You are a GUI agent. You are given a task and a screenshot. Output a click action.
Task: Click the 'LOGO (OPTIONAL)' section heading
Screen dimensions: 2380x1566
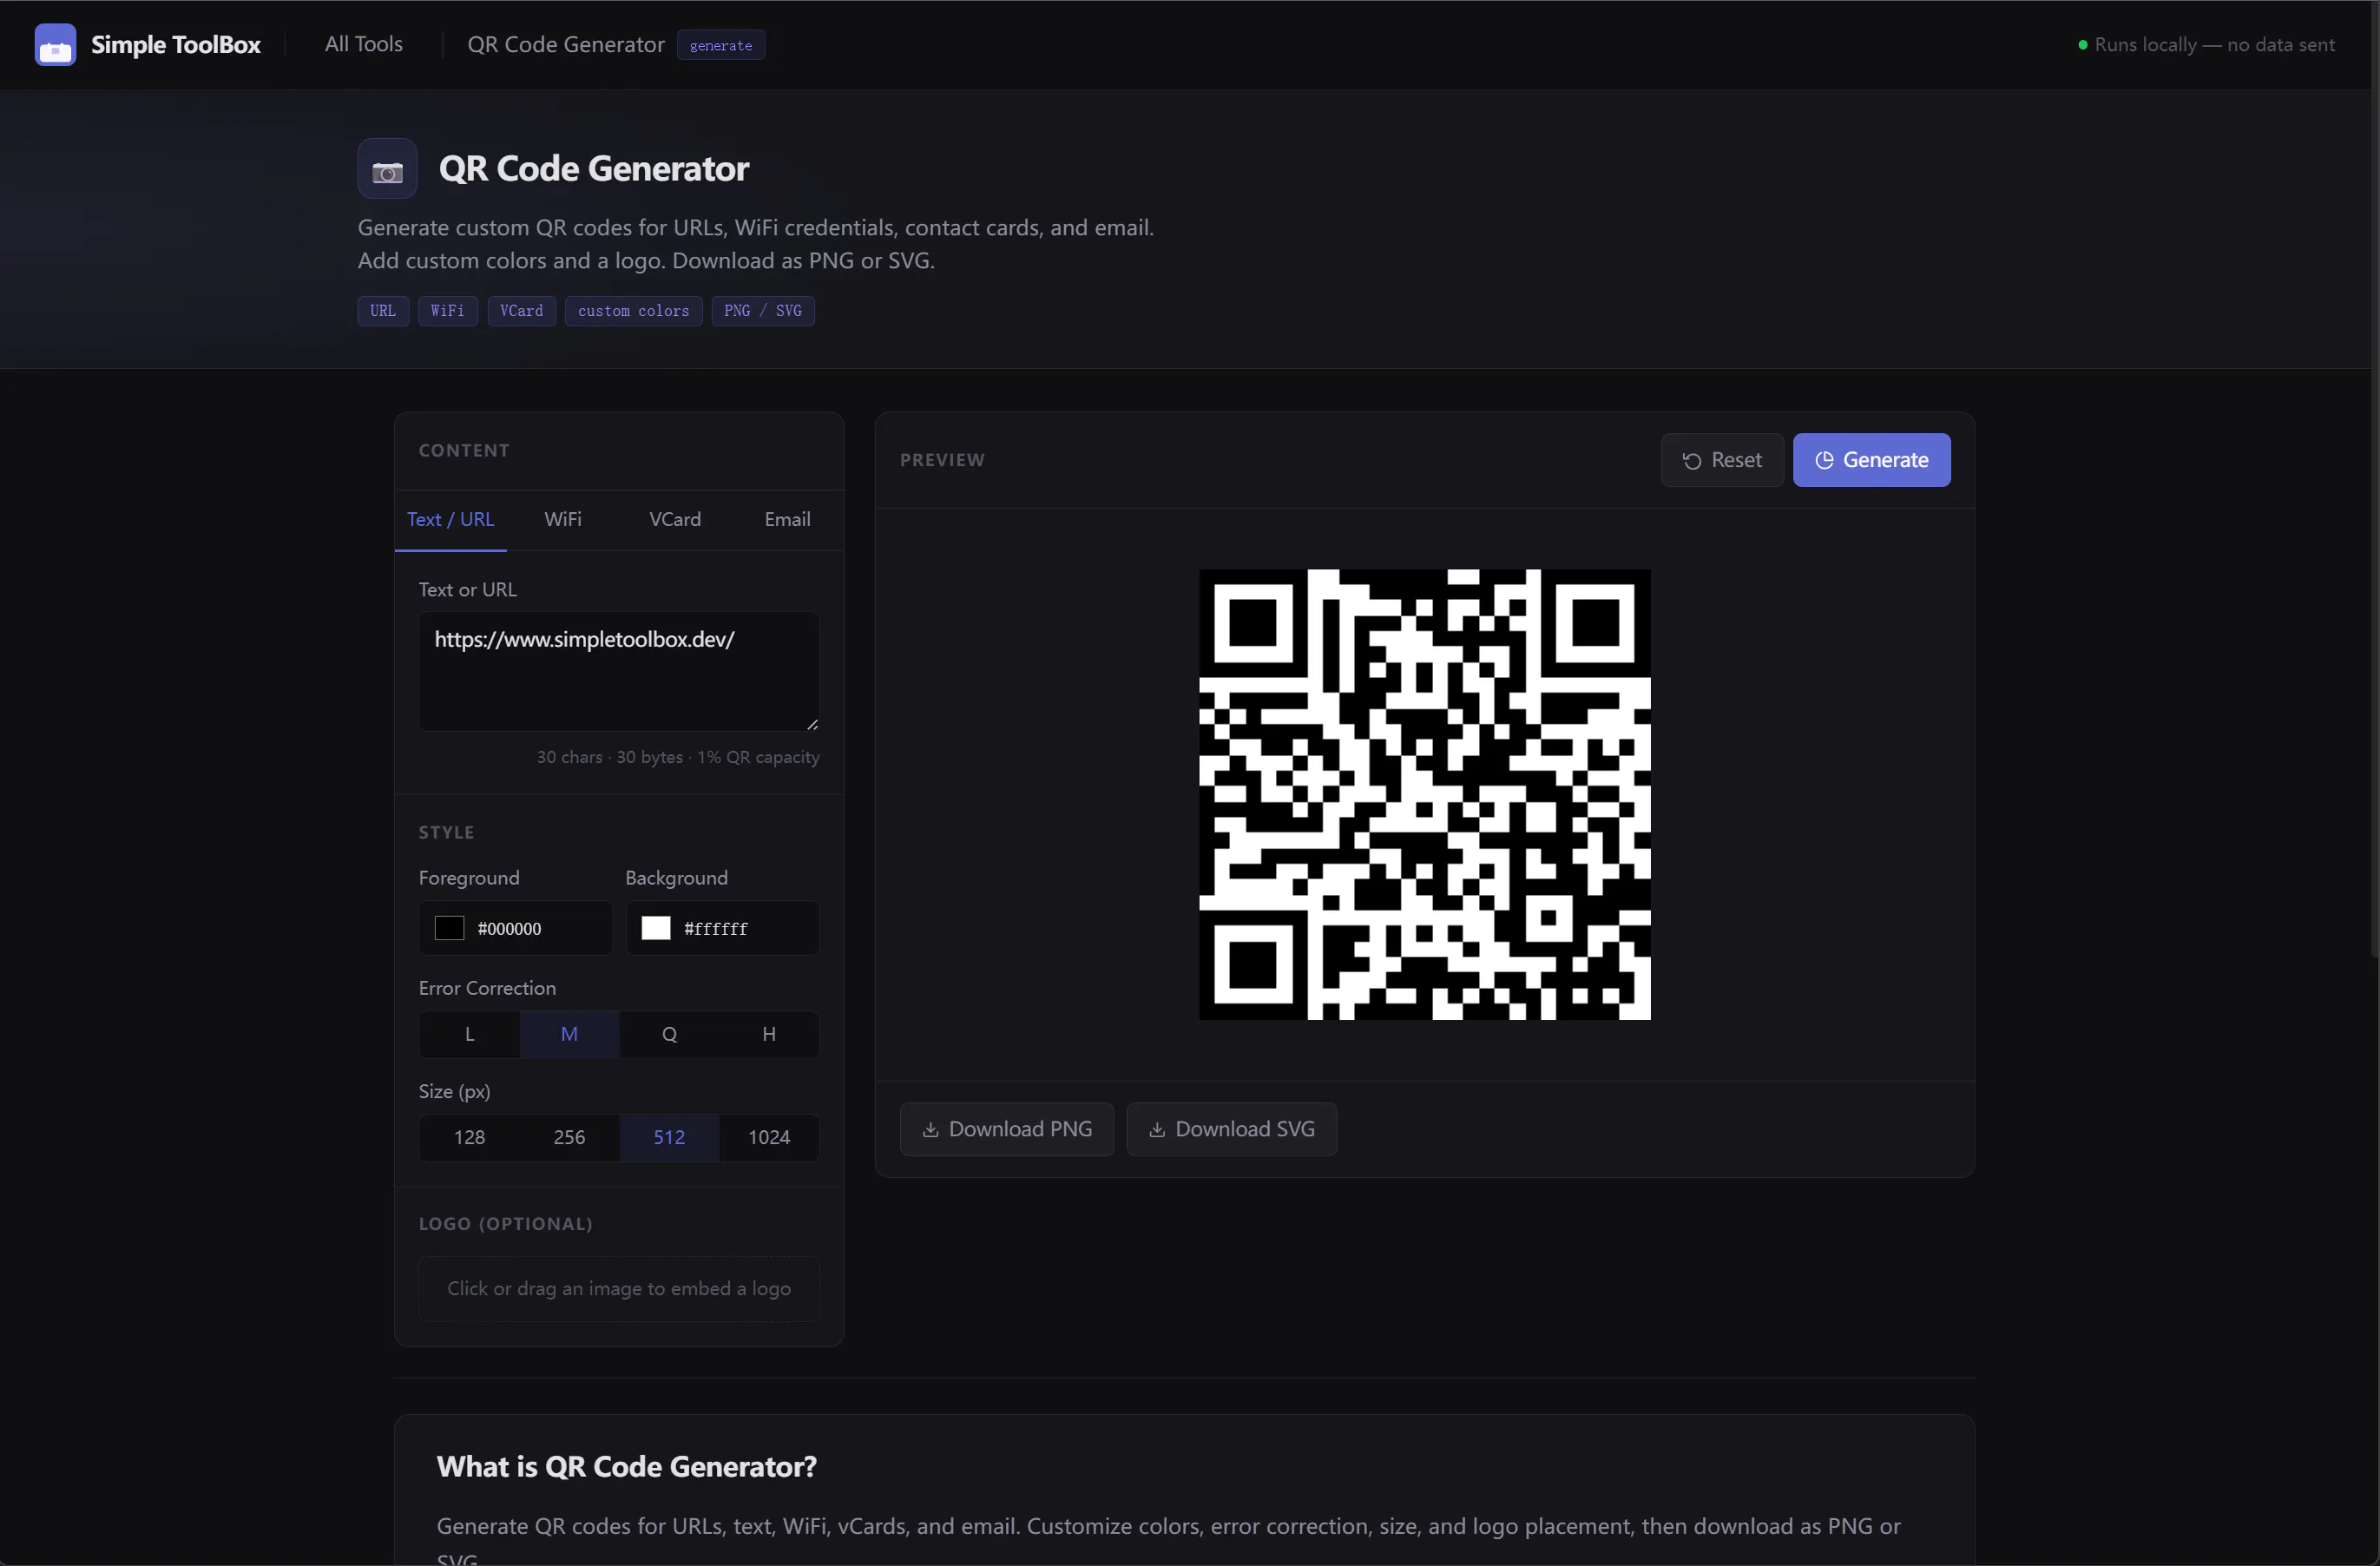click(505, 1224)
